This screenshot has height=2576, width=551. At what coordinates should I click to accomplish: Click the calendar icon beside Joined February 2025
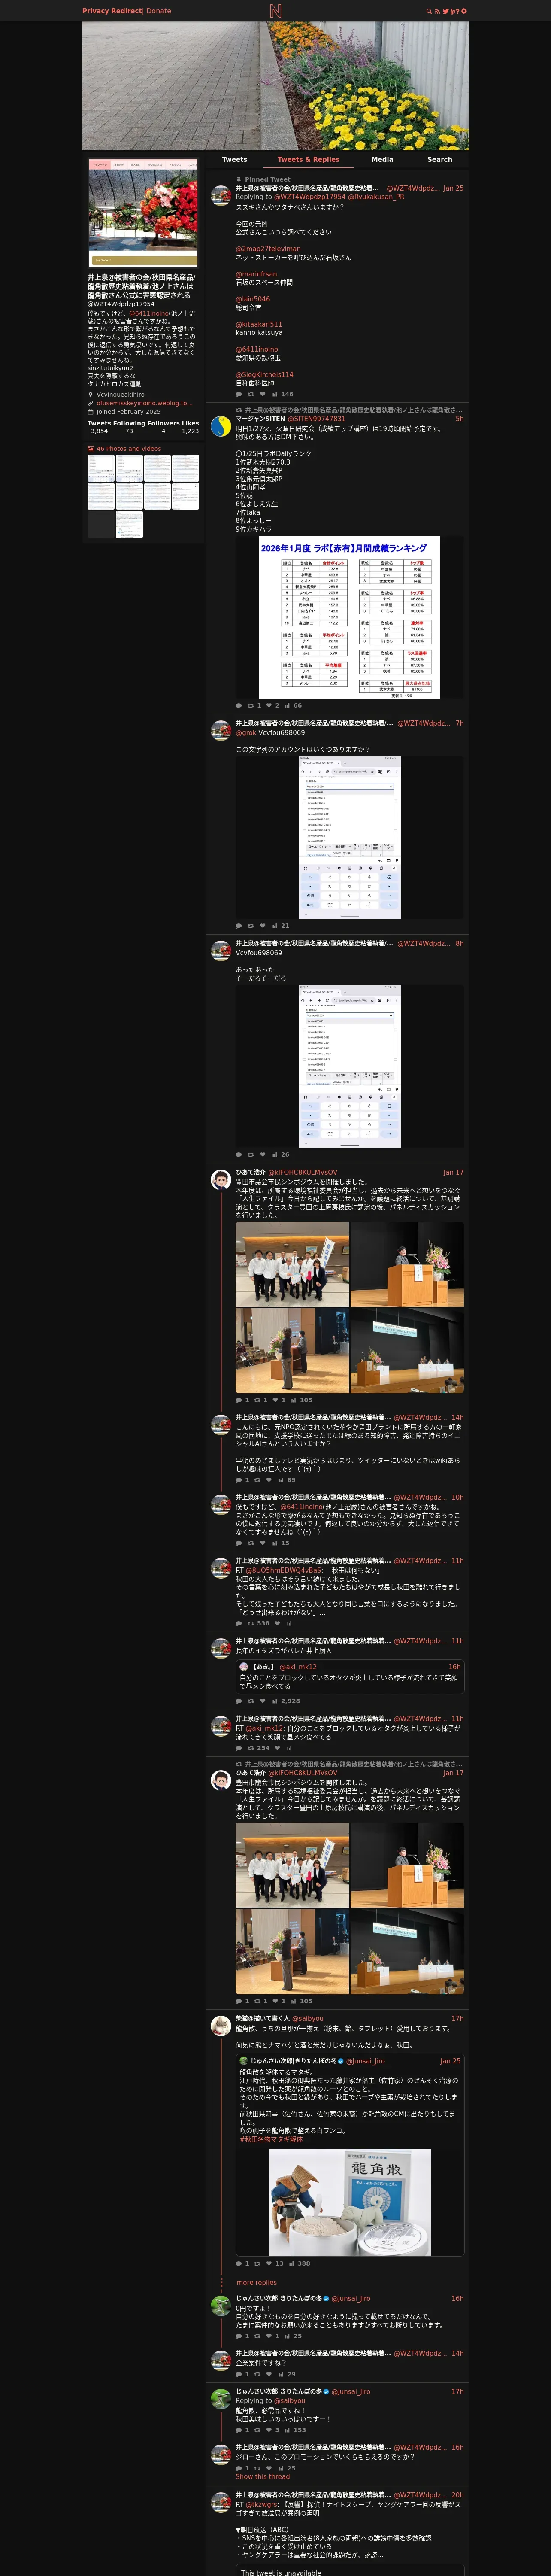[91, 412]
